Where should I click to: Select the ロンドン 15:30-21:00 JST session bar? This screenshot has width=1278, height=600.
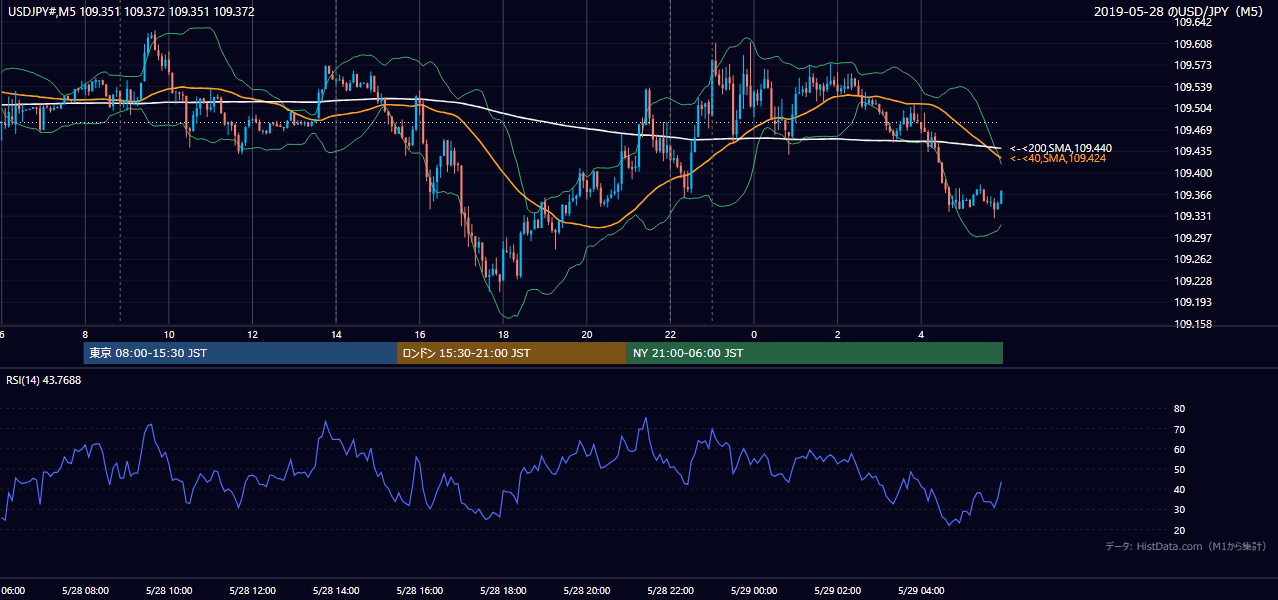[x=512, y=353]
